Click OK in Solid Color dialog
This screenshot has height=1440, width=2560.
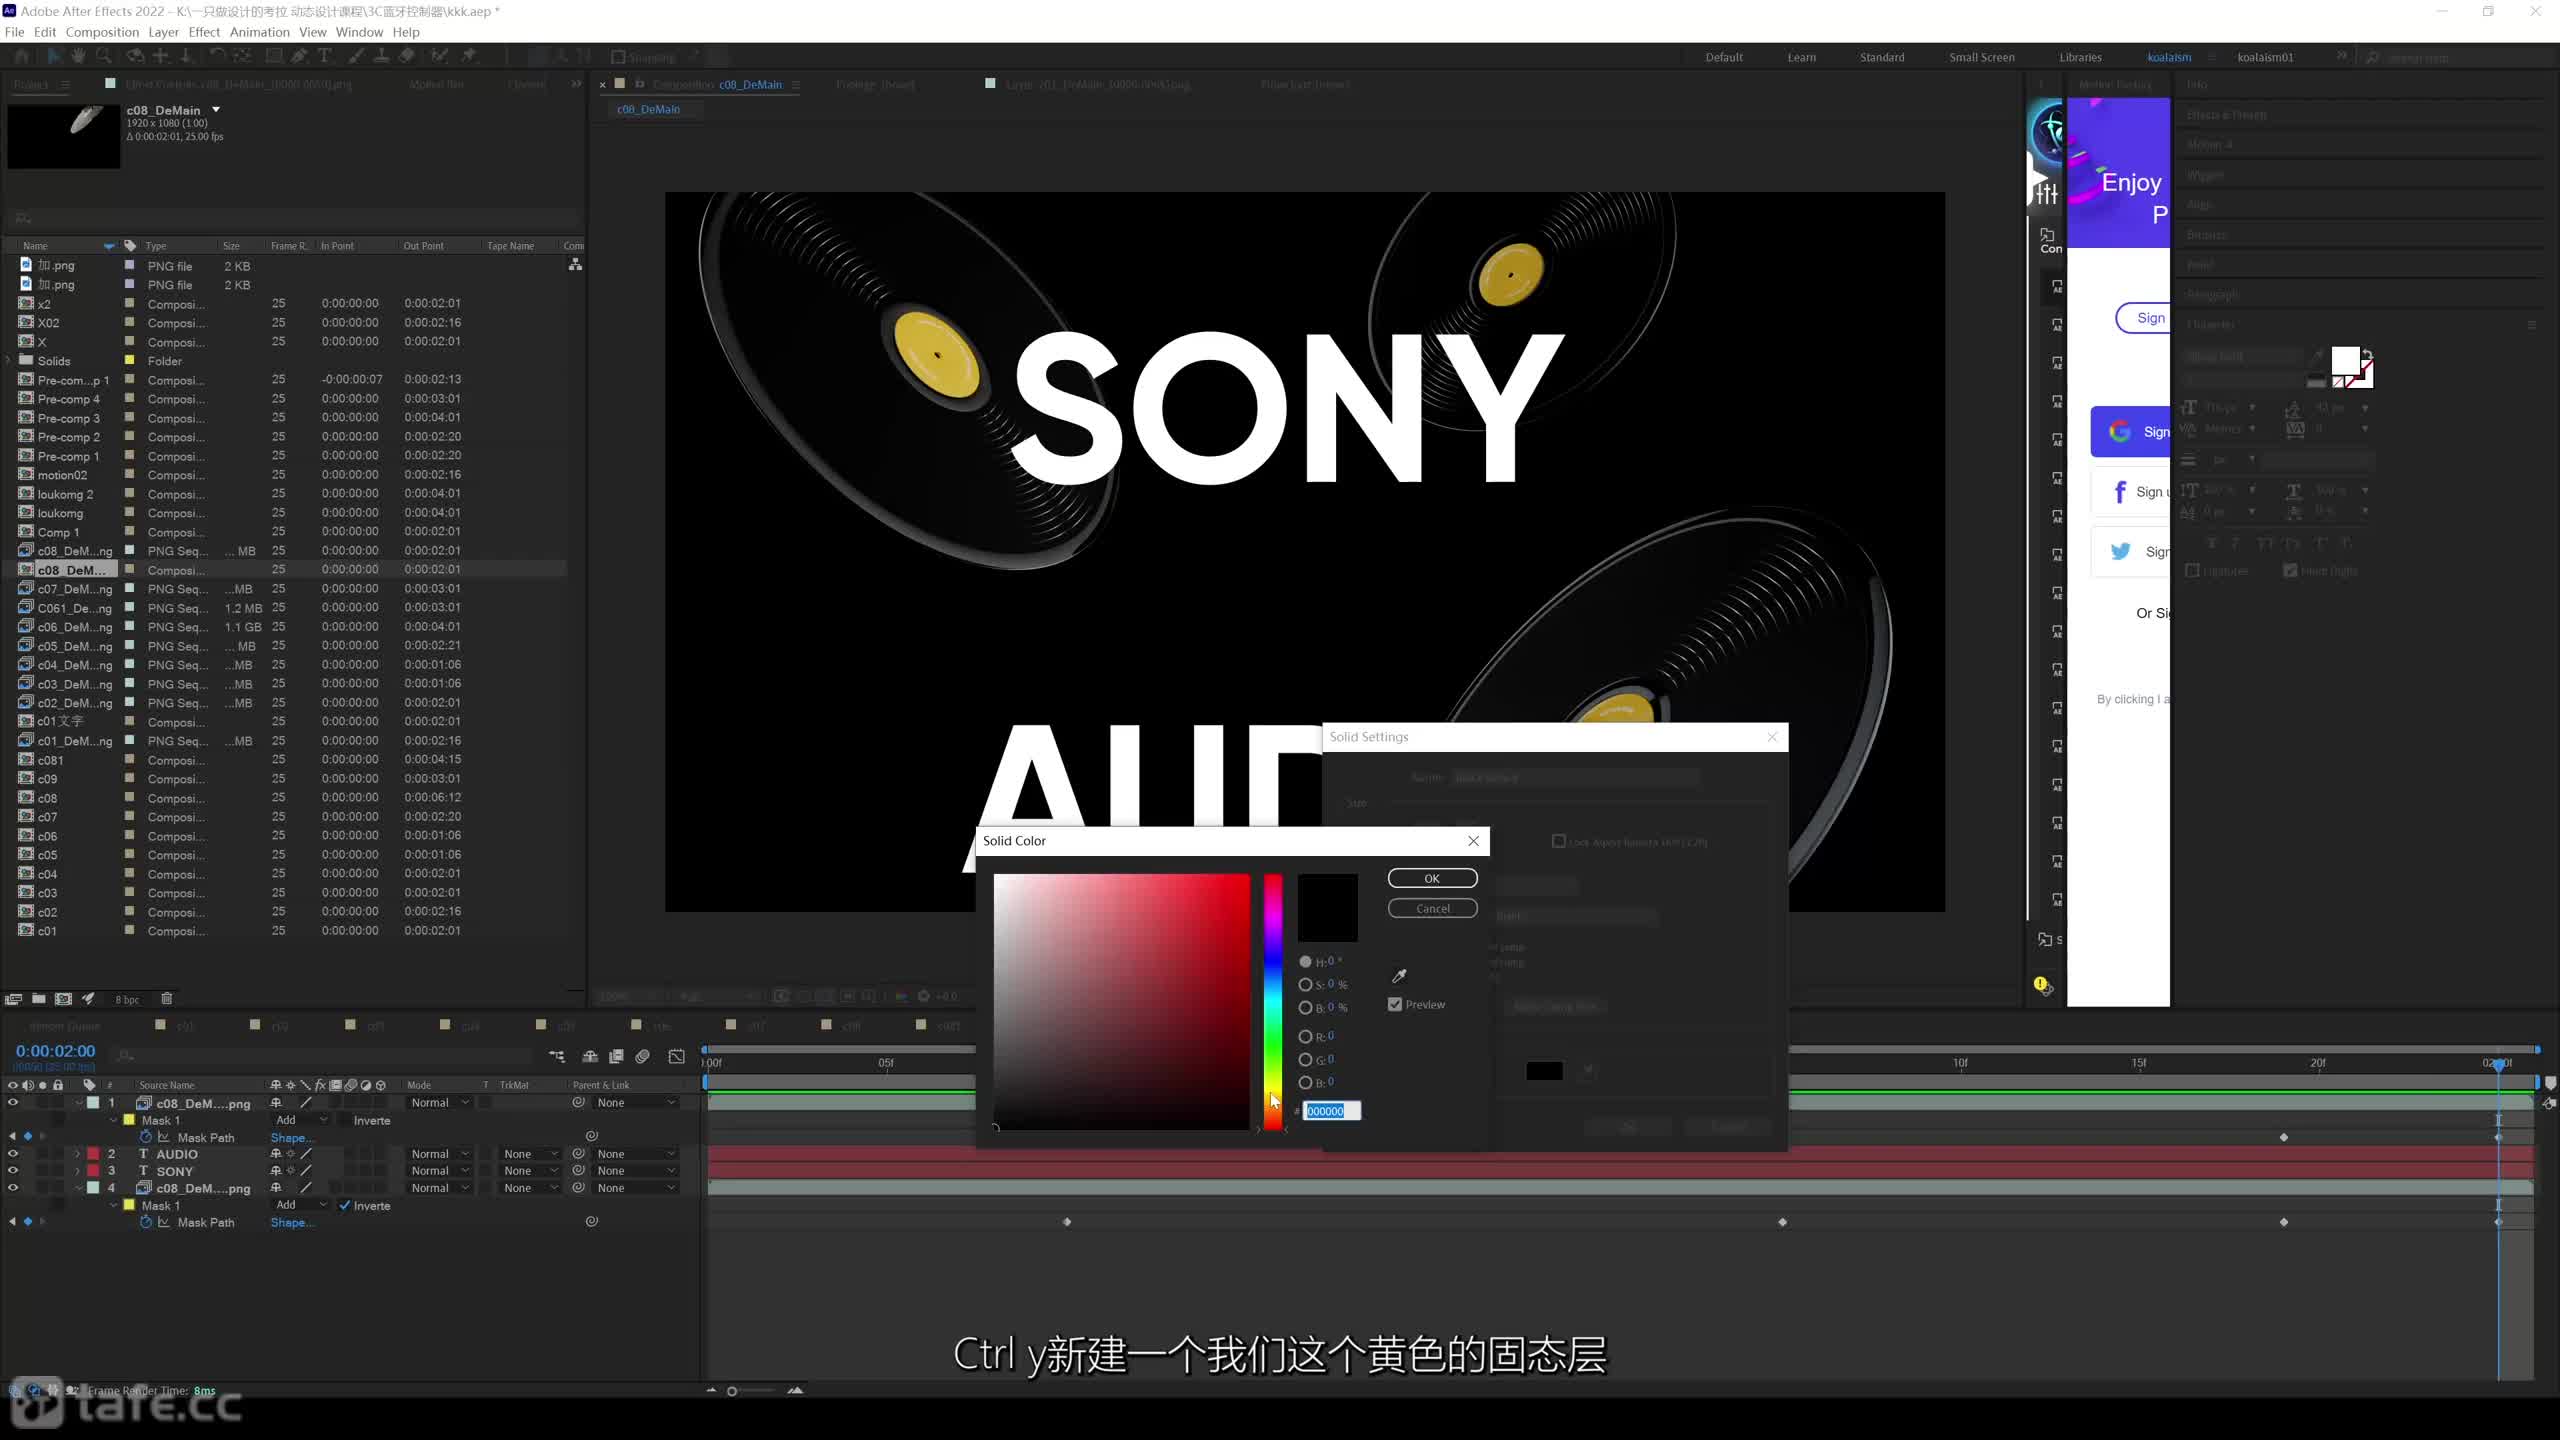click(x=1432, y=878)
